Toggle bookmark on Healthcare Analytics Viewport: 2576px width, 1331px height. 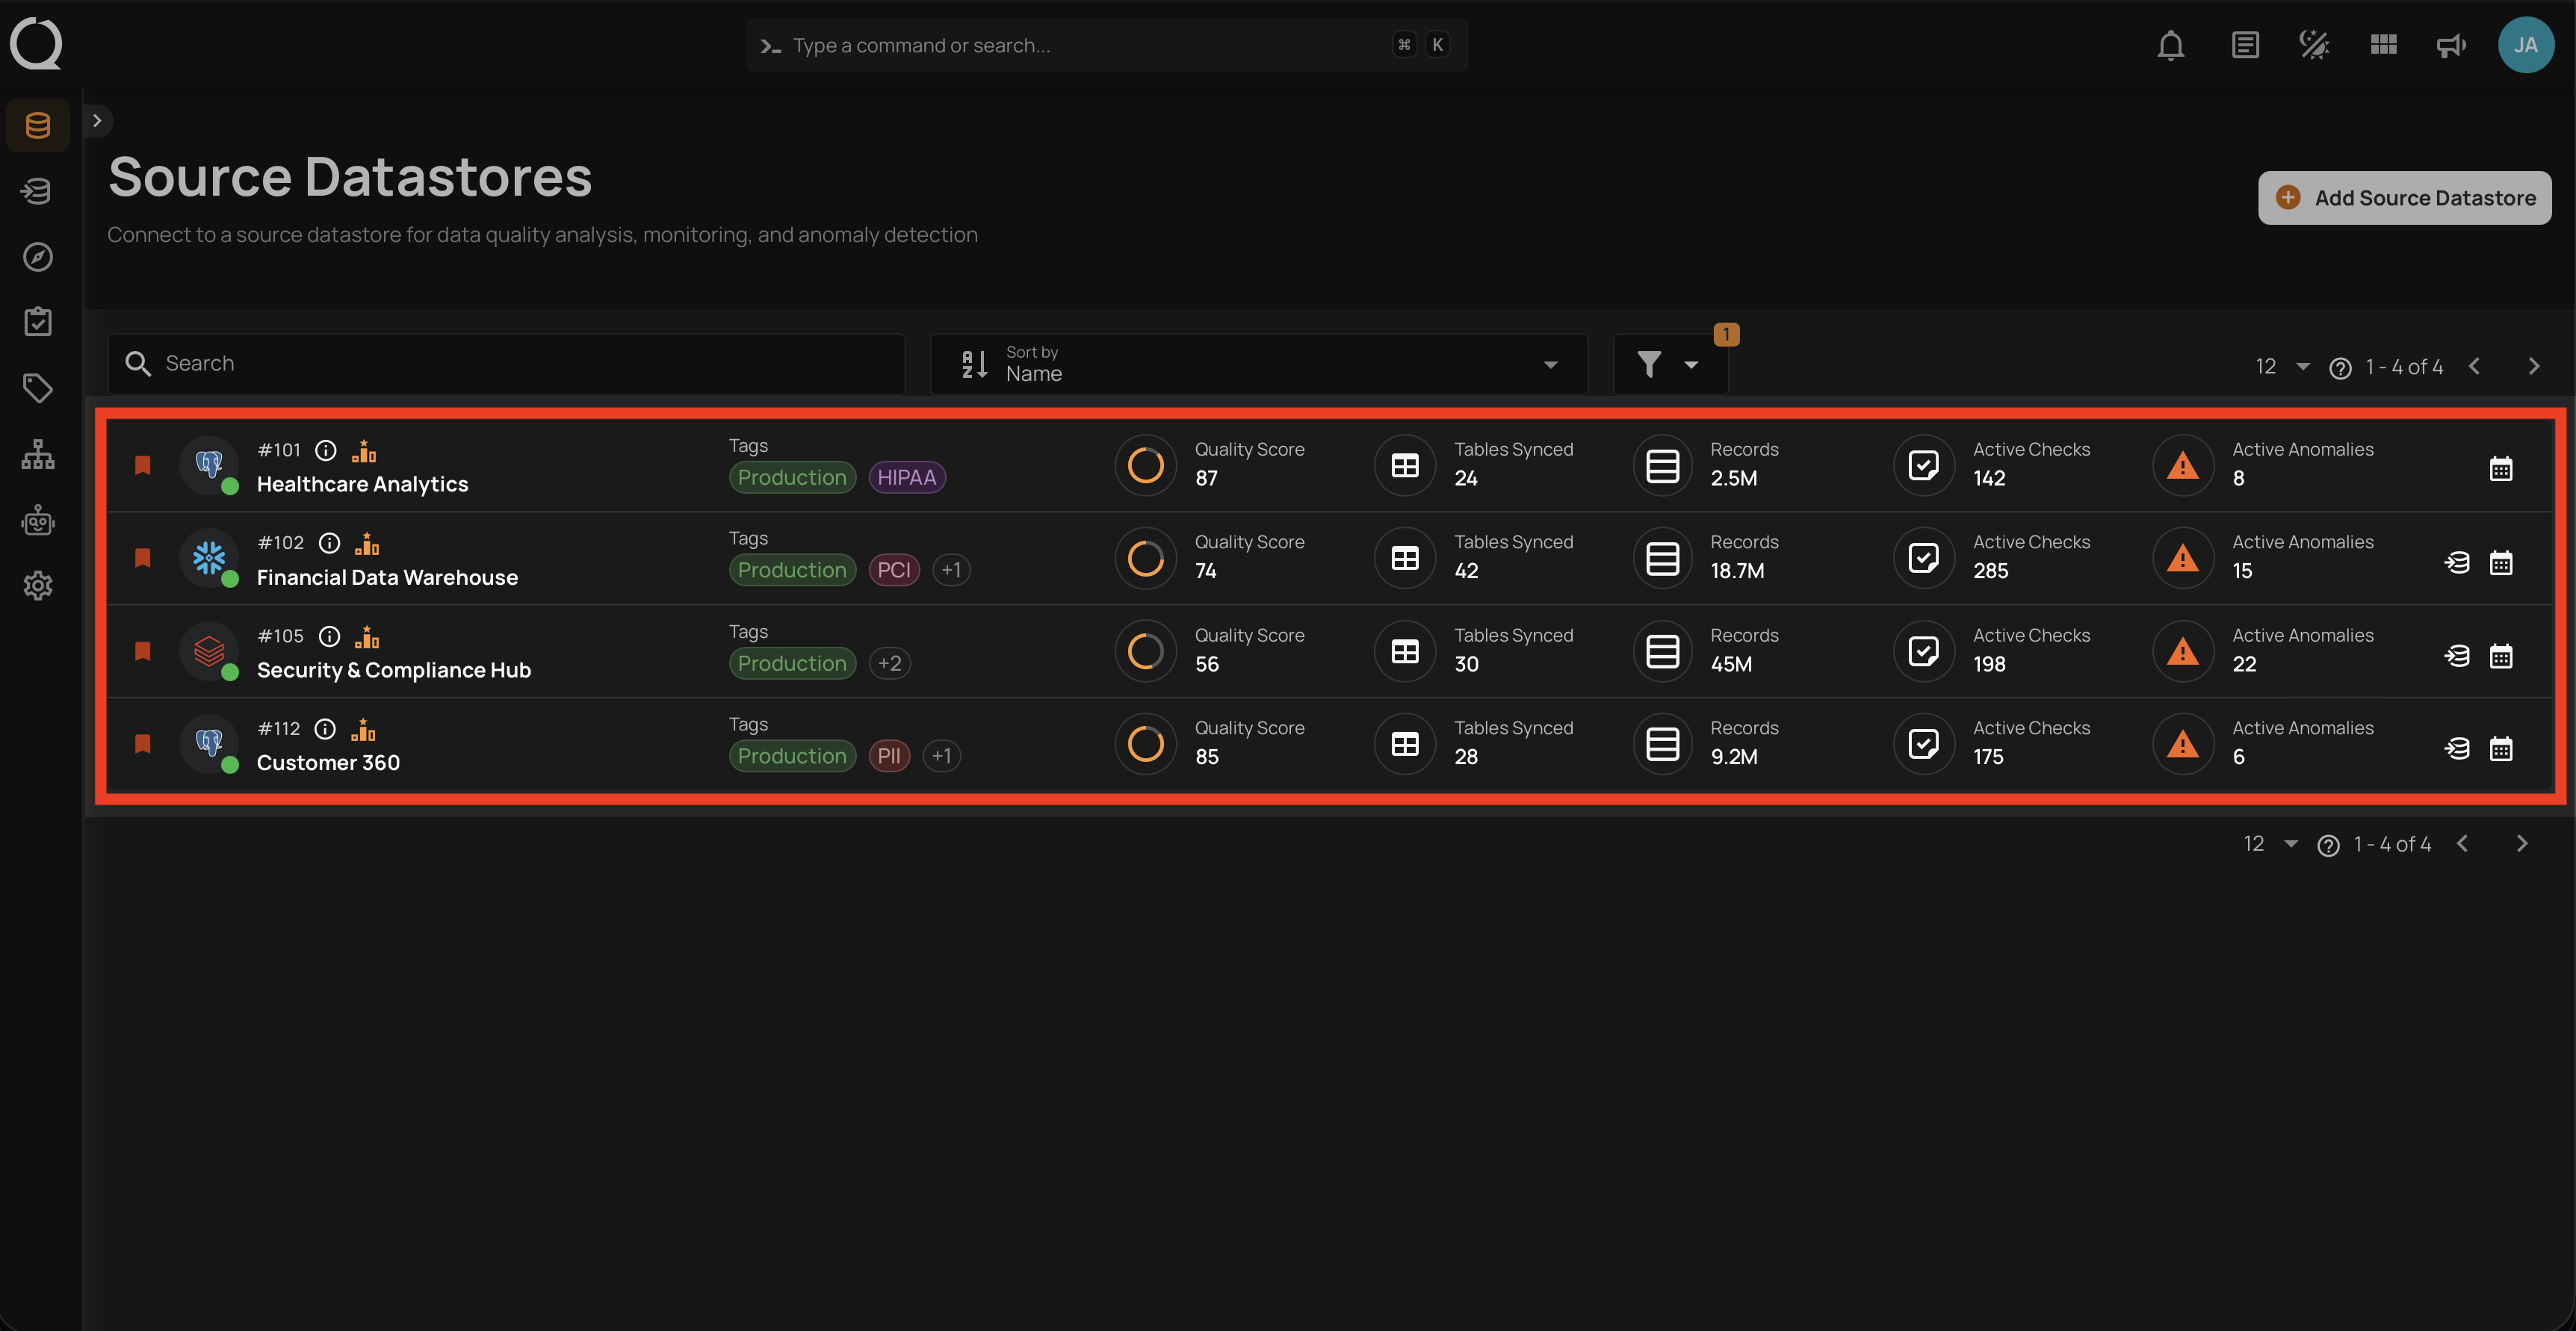point(143,465)
